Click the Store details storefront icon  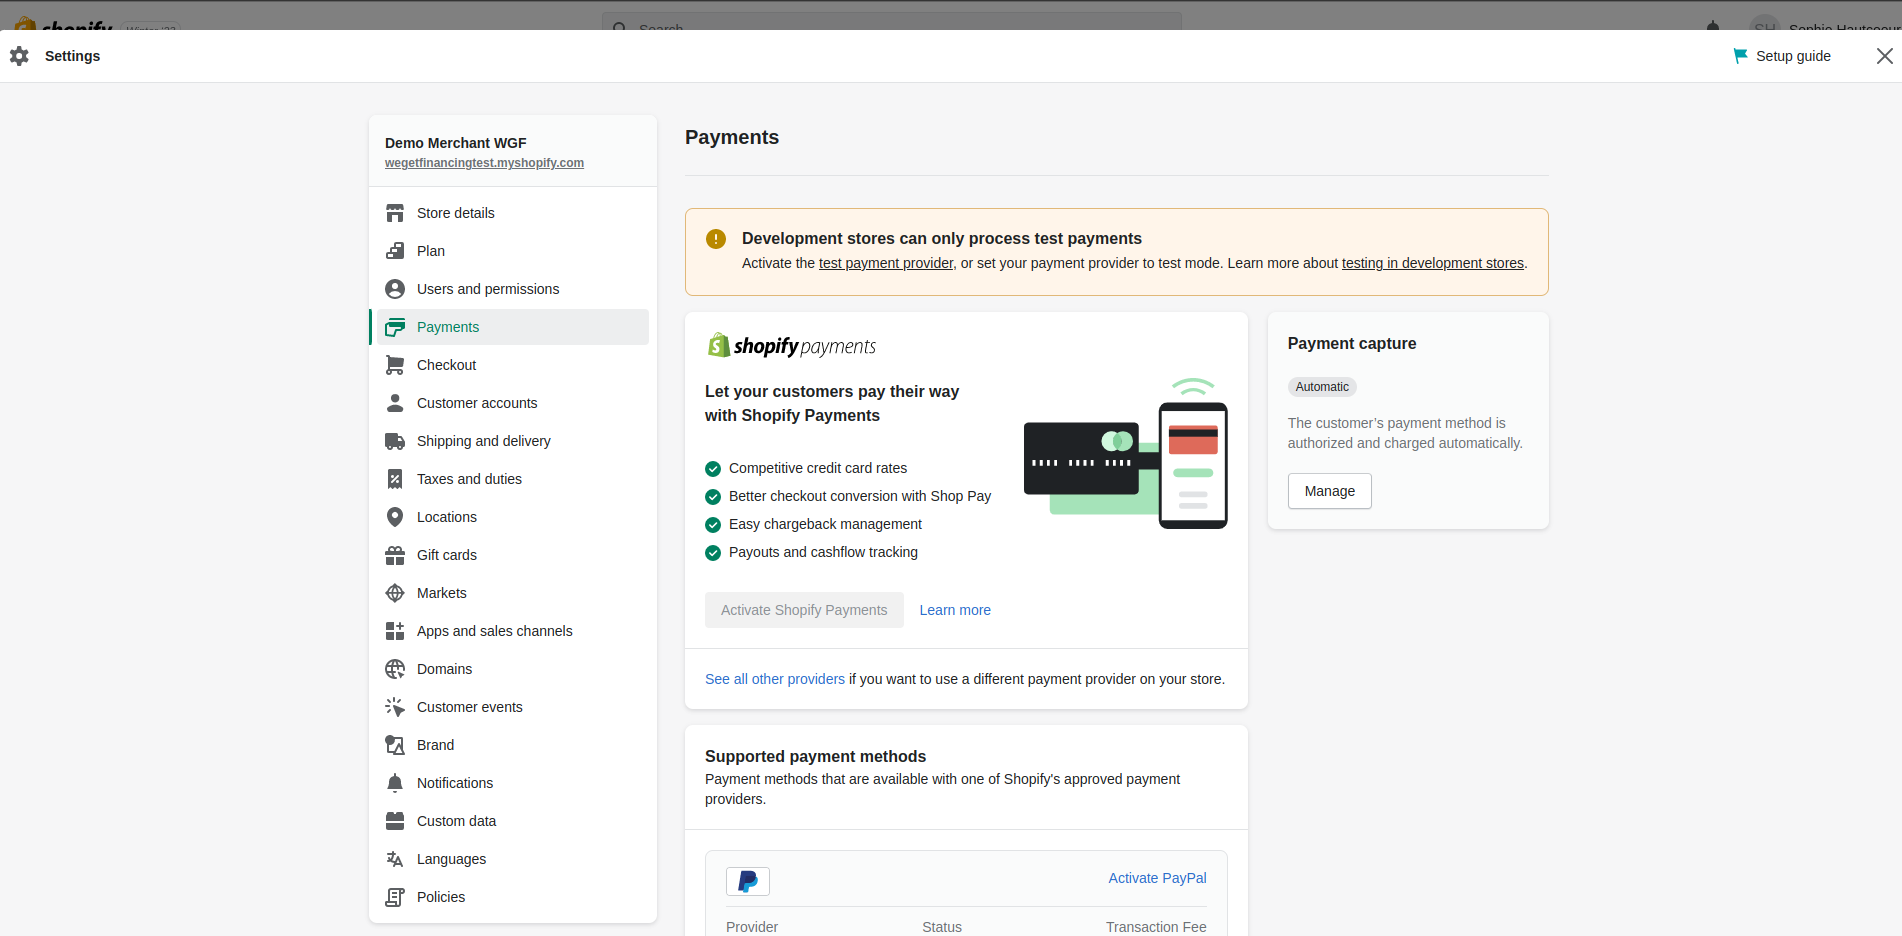click(x=395, y=213)
